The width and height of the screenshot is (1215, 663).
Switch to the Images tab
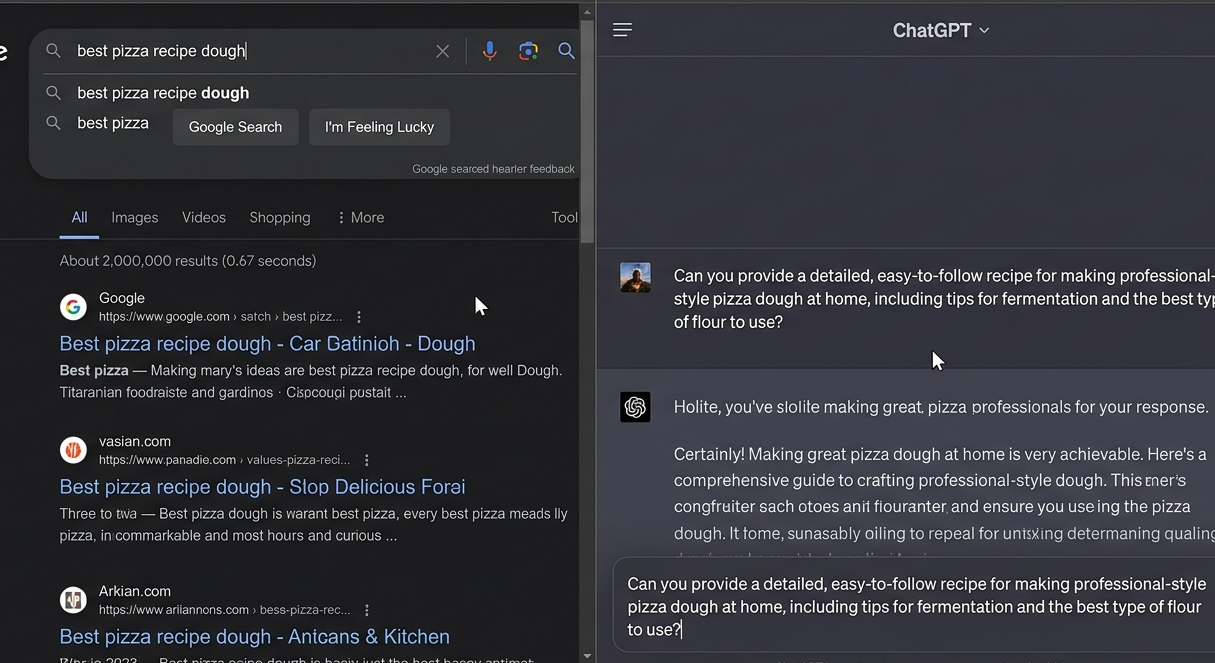[135, 217]
